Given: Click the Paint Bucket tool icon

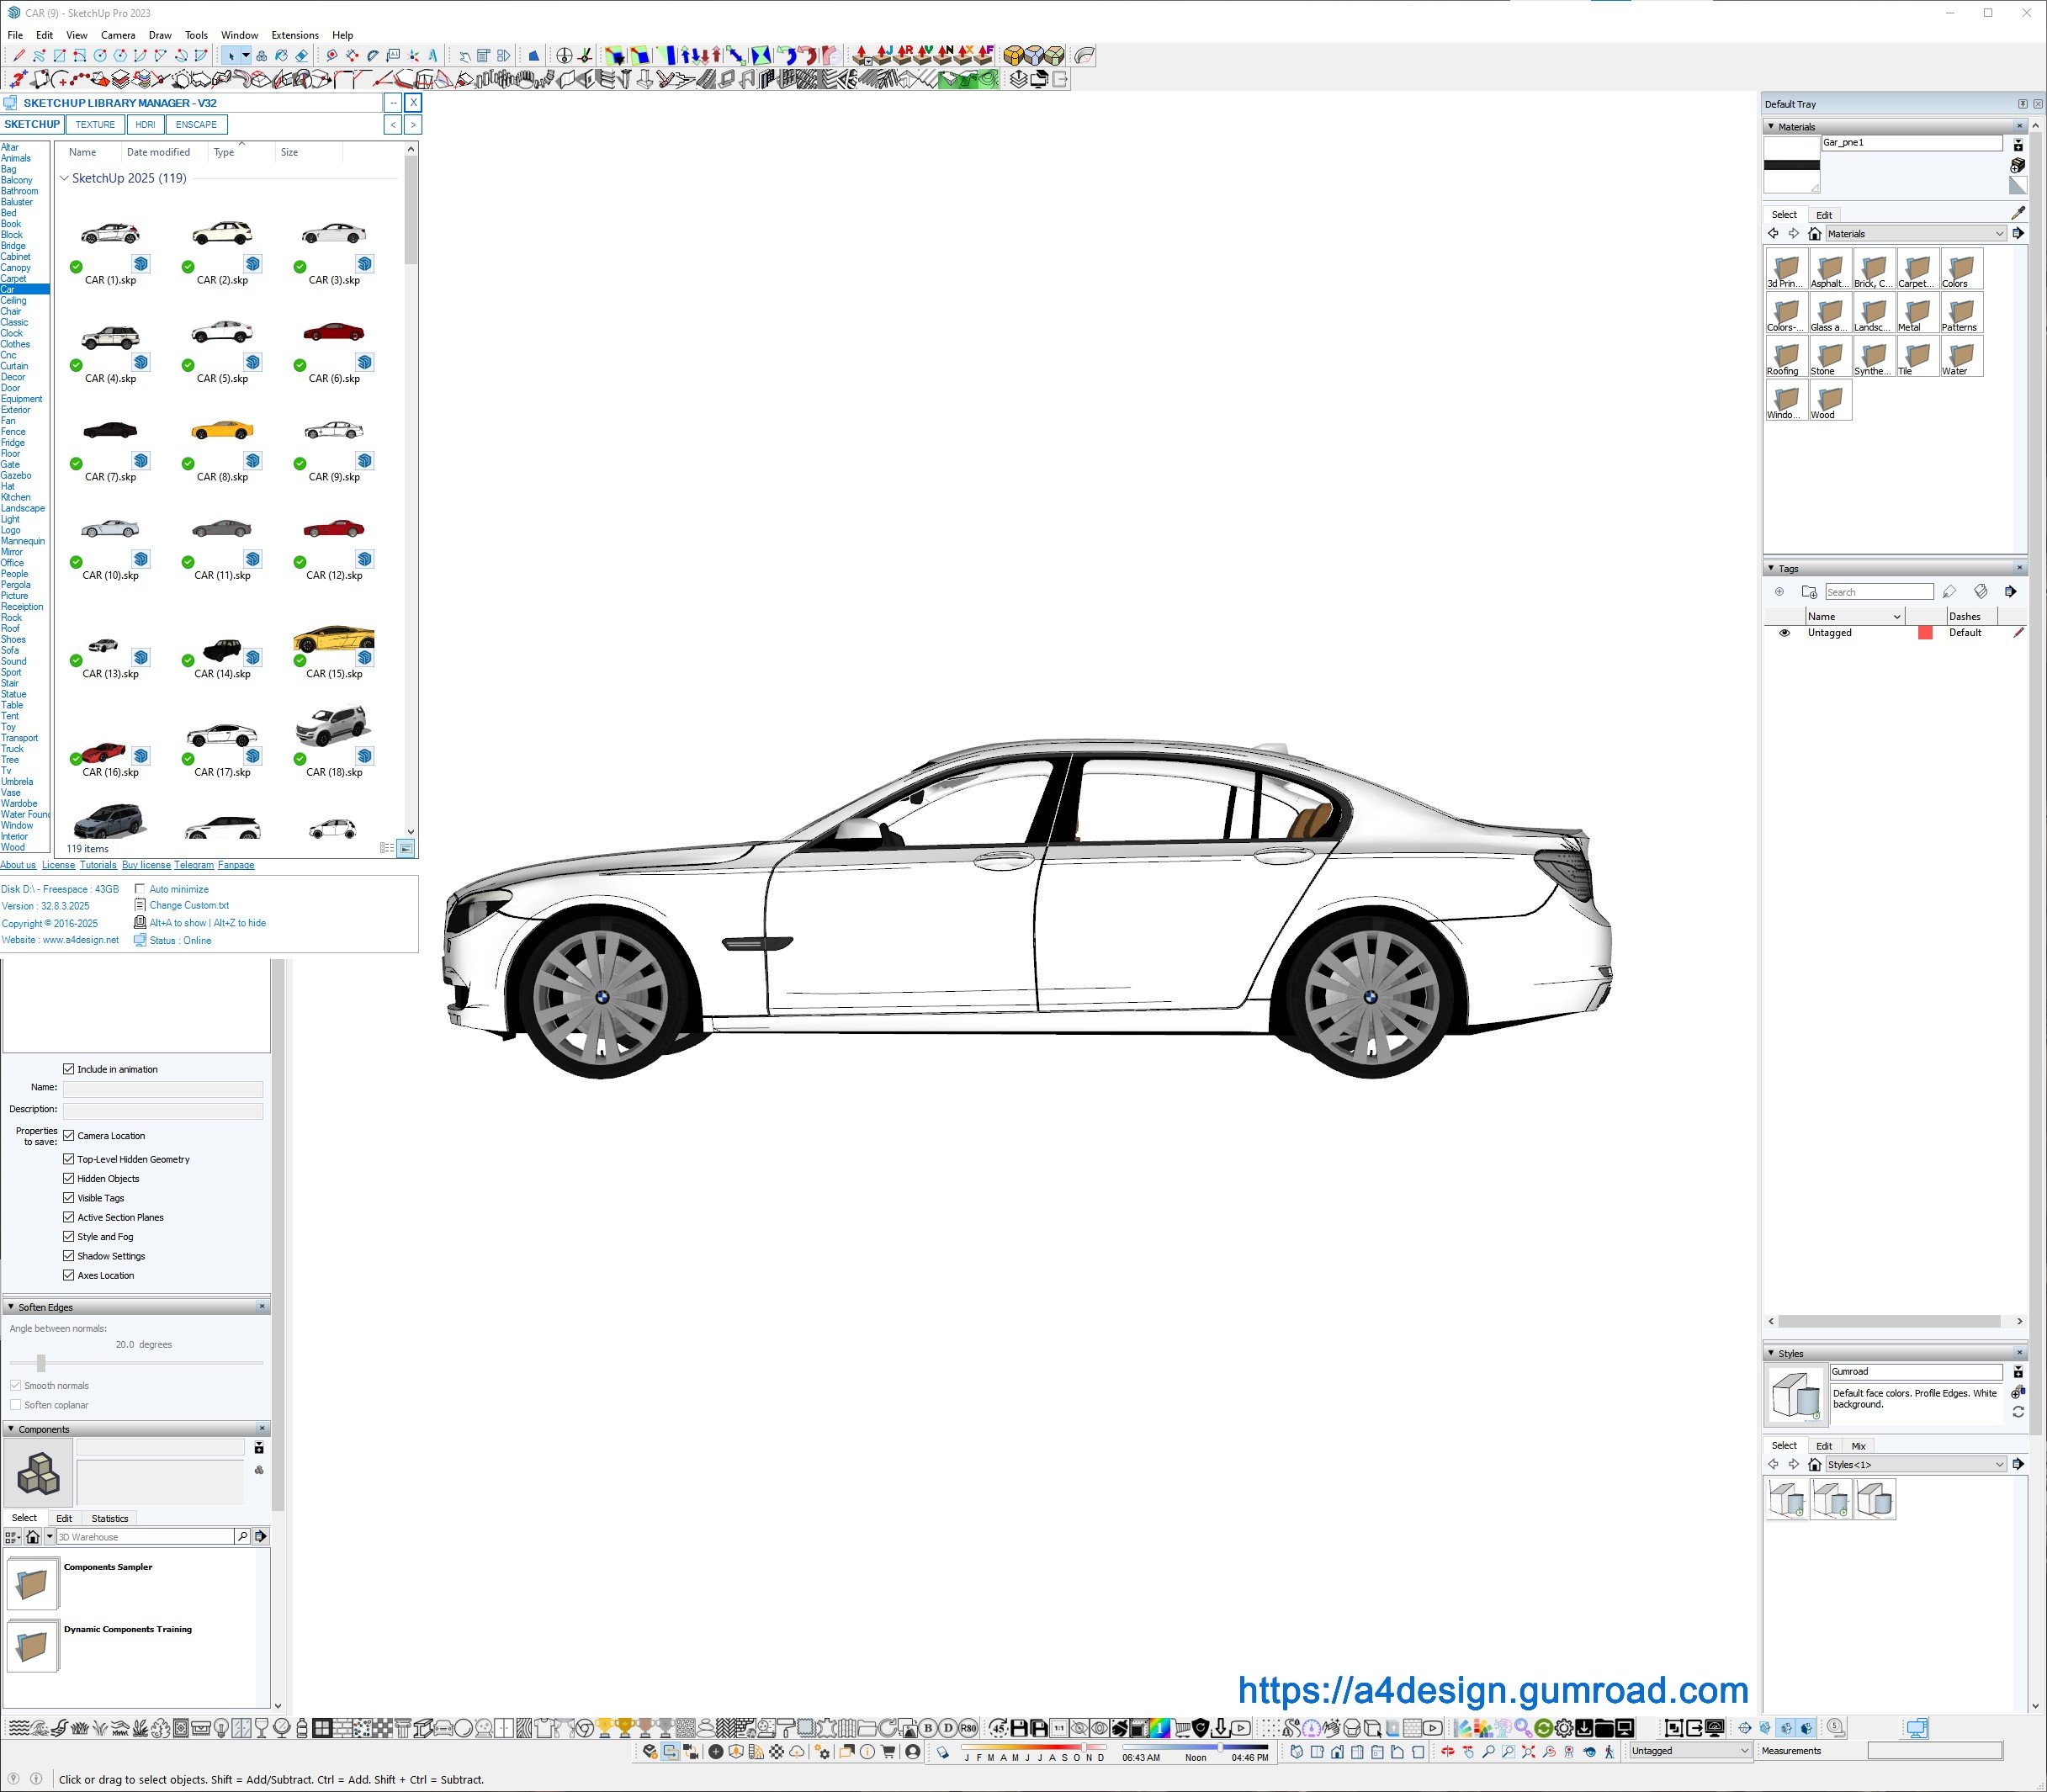Looking at the screenshot, I should (282, 56).
